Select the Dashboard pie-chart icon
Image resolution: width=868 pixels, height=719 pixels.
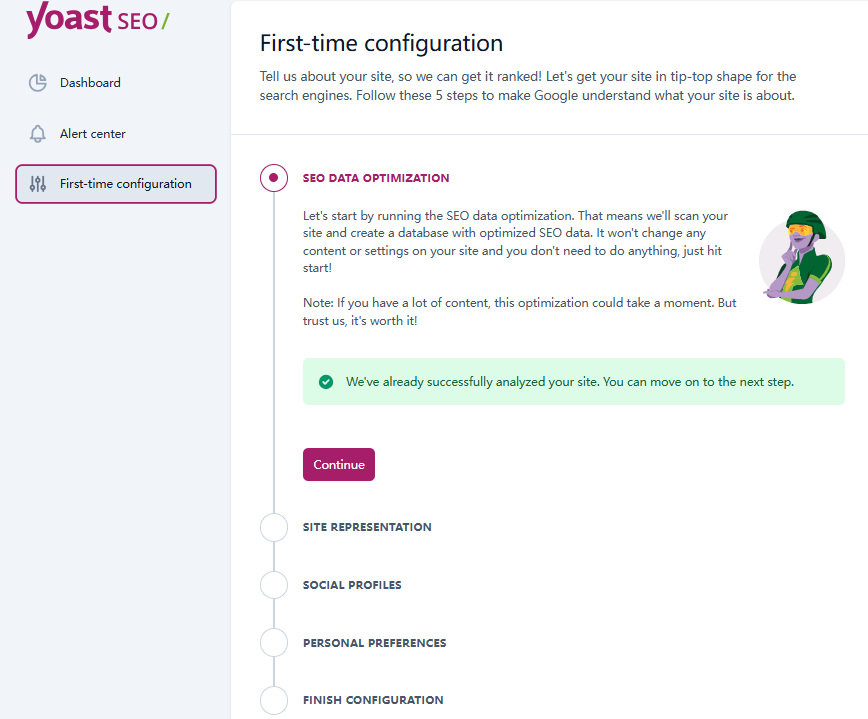tap(37, 83)
